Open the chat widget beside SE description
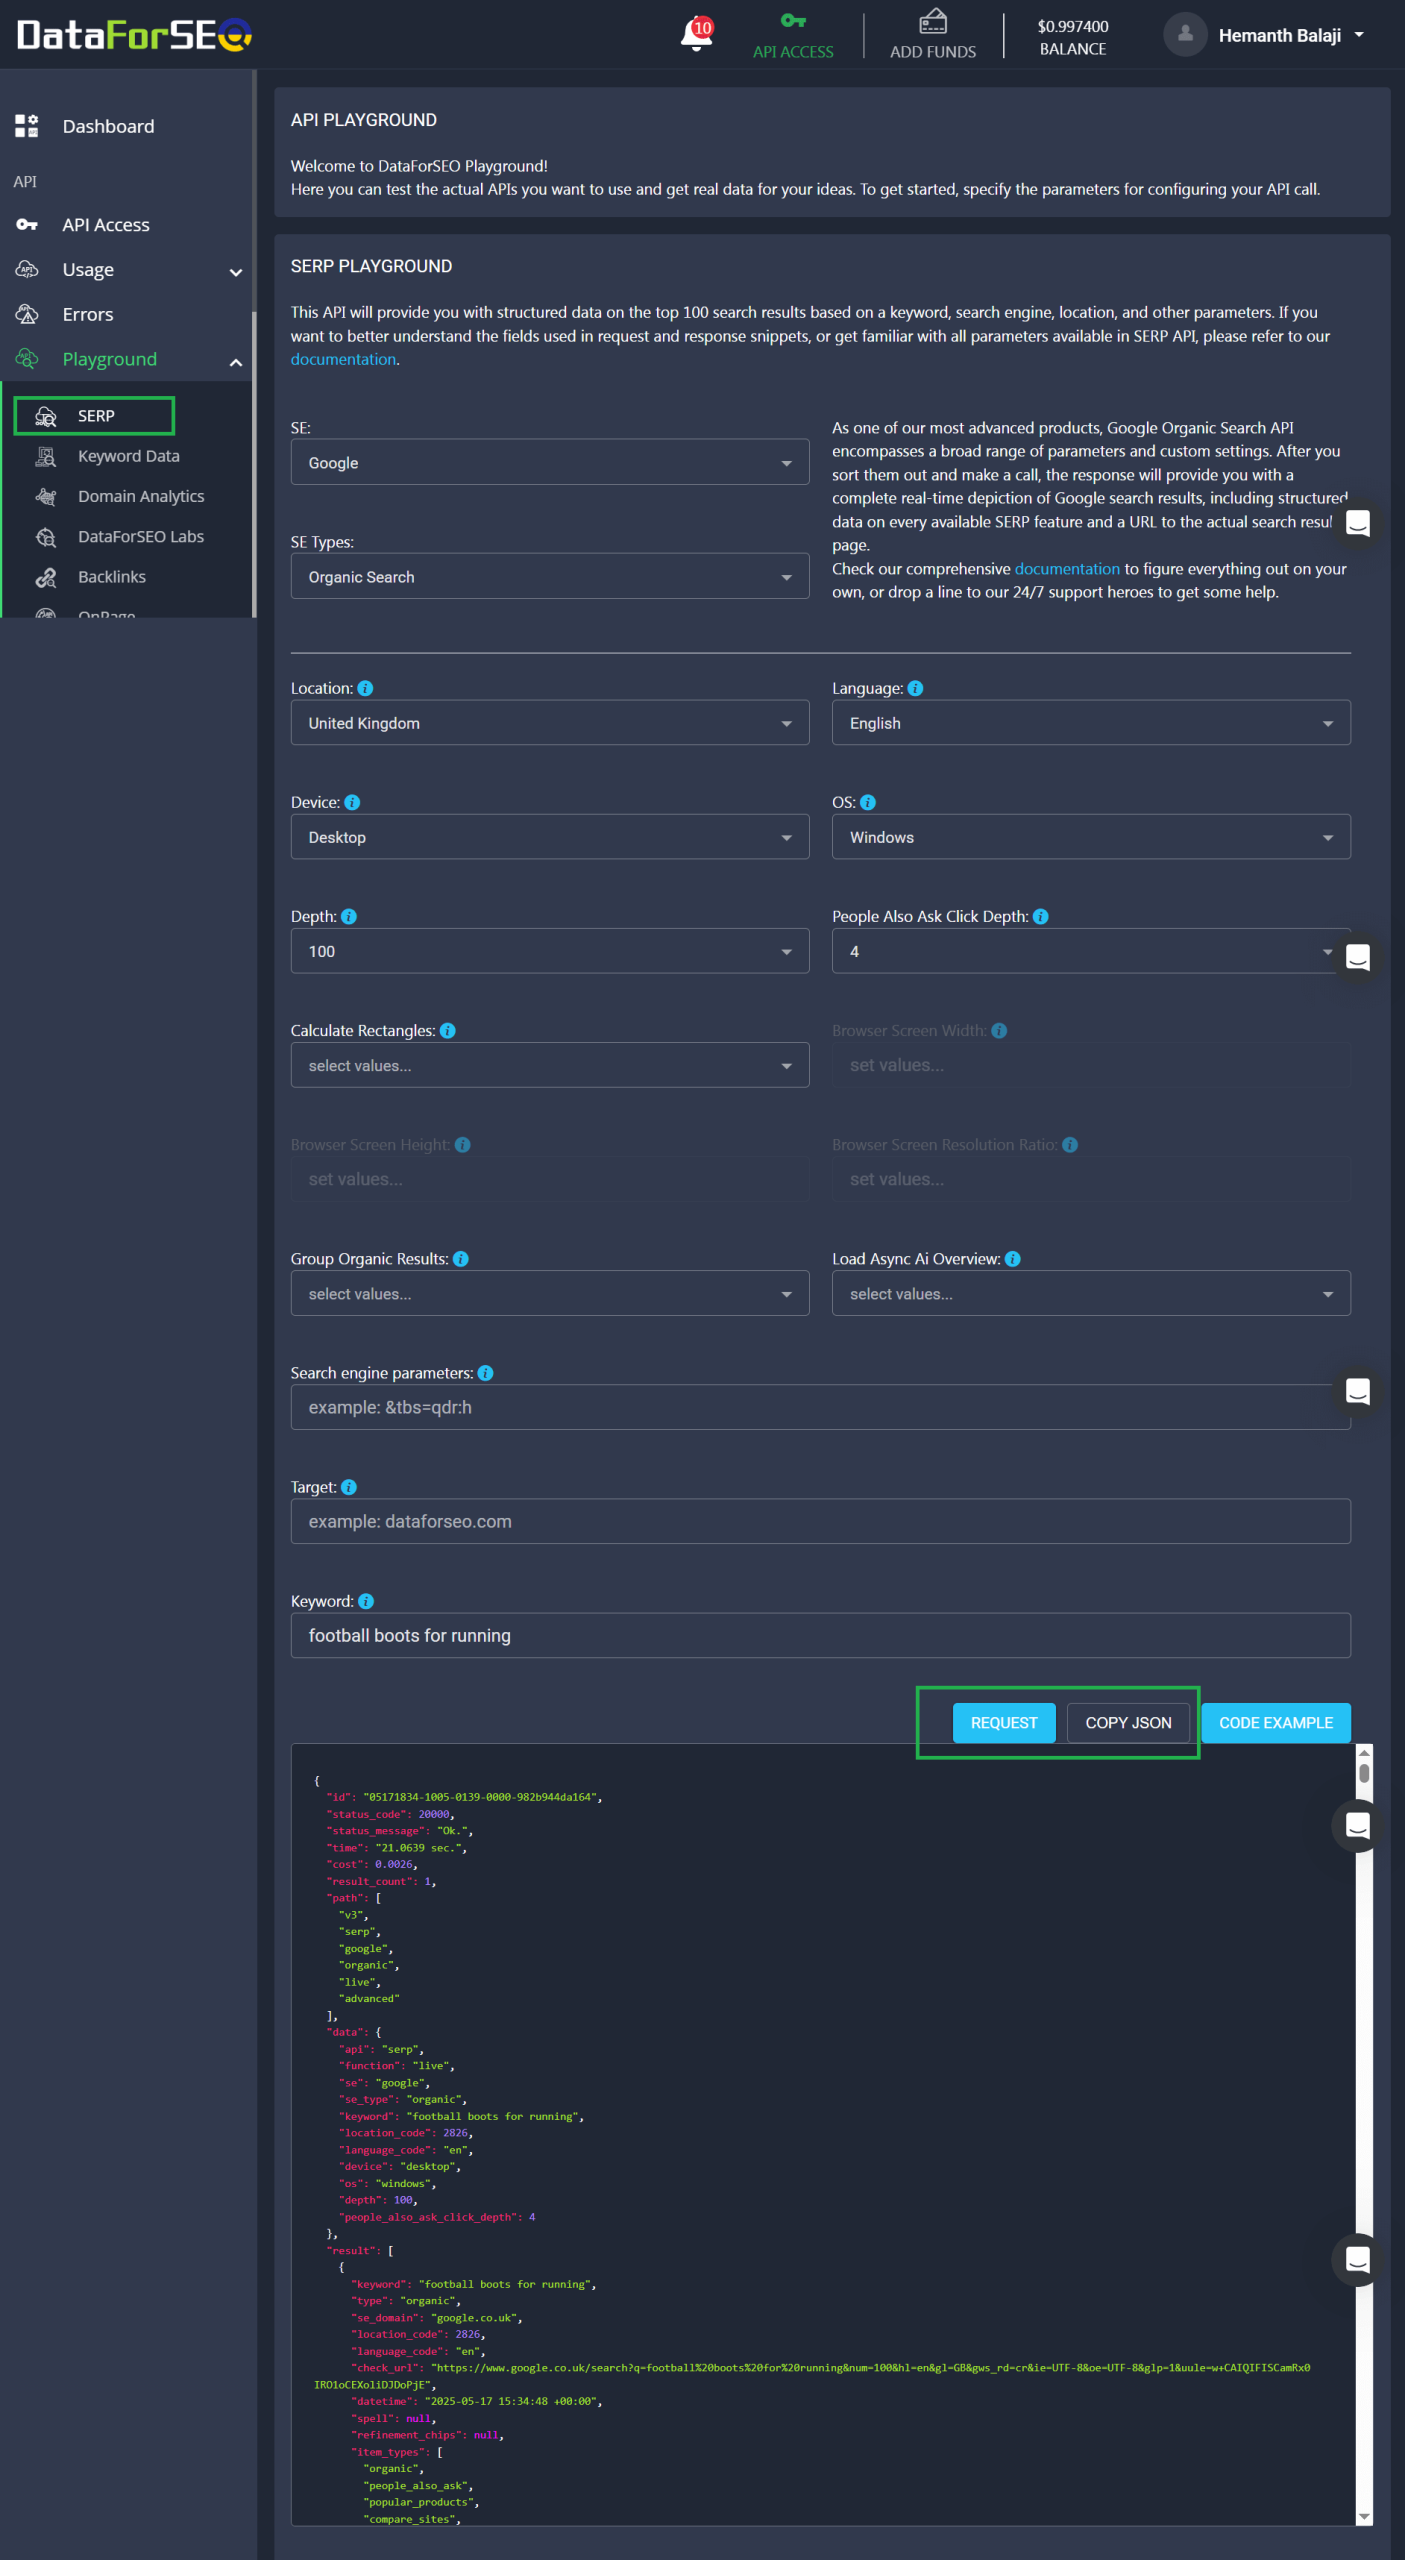 [x=1357, y=523]
